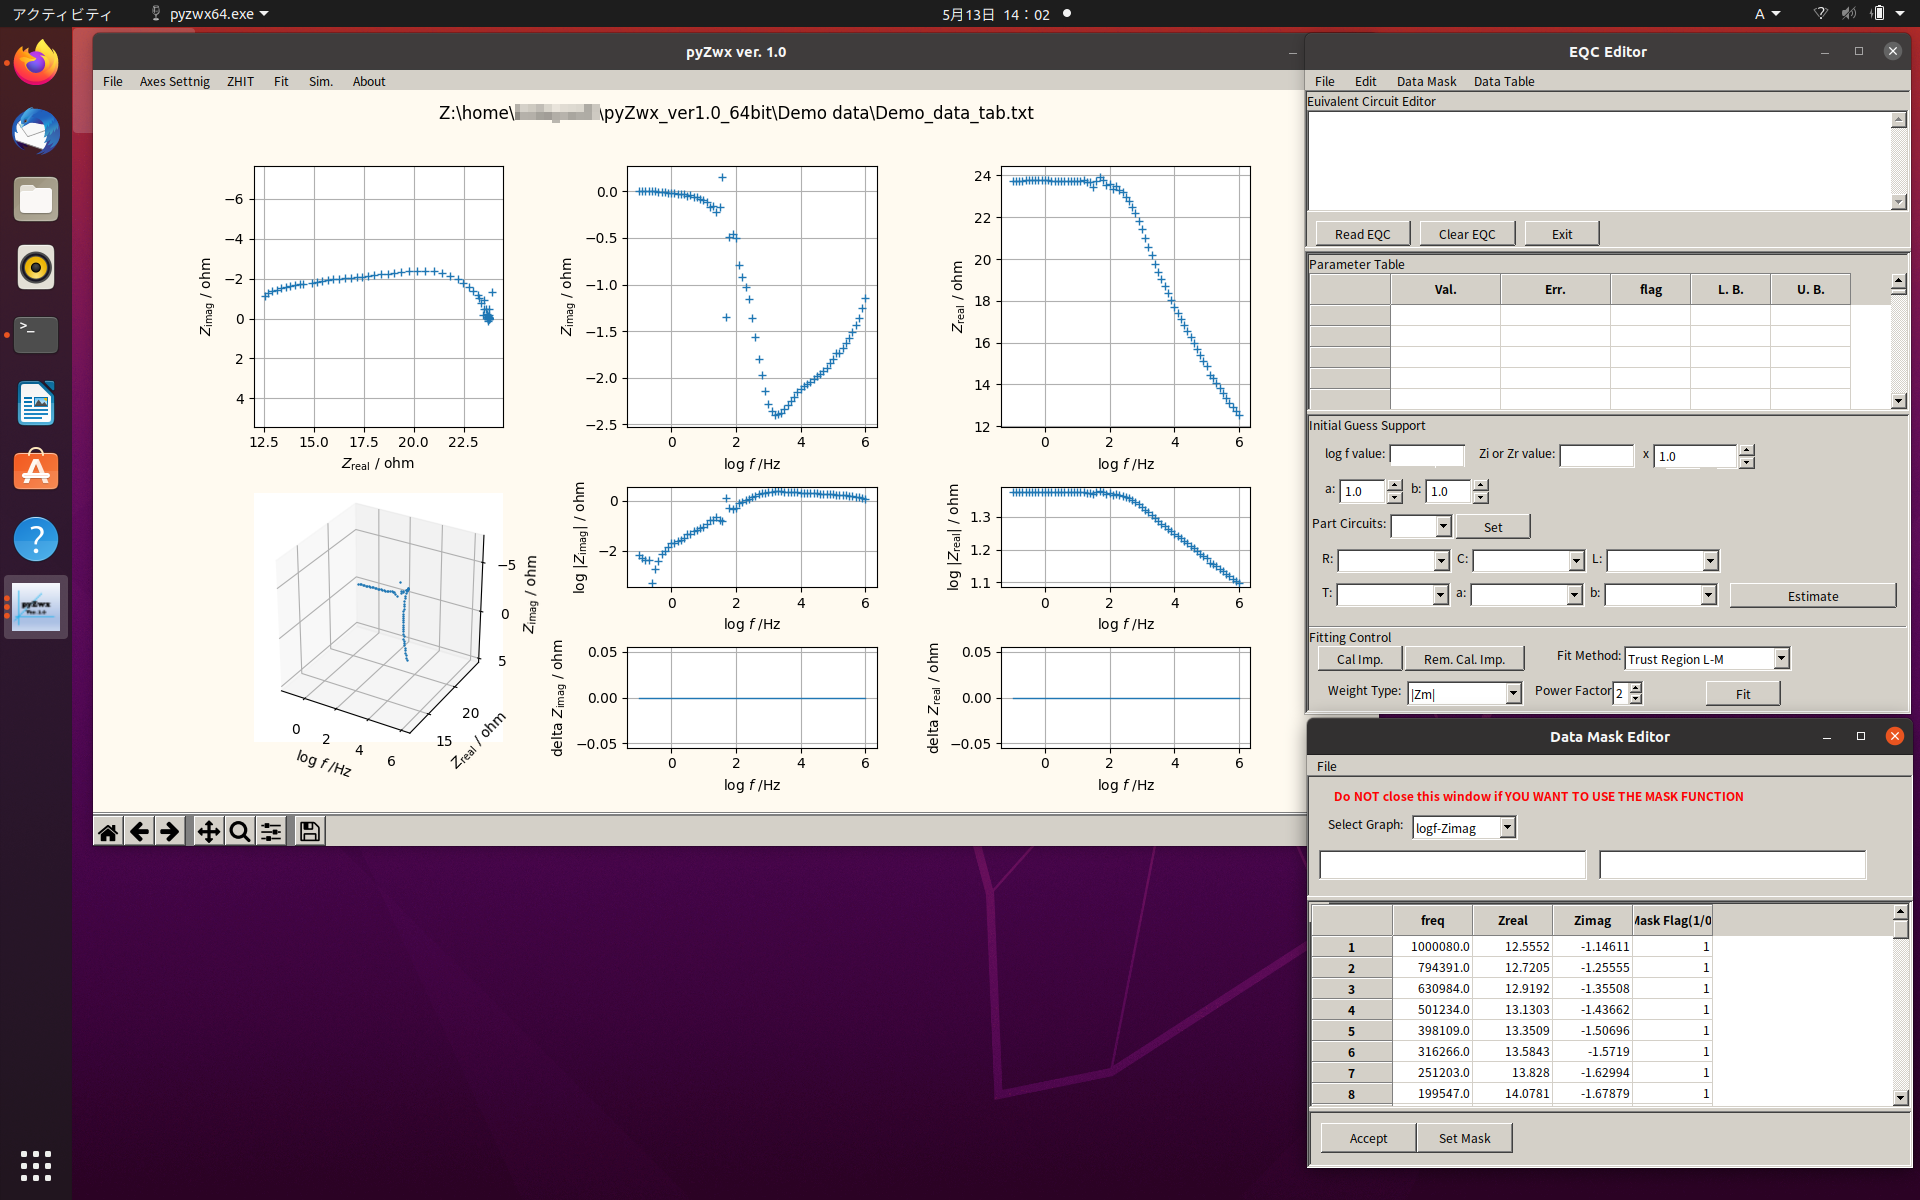This screenshot has width=1920, height=1200.
Task: Open the Configure subplots sliders icon
Action: (x=271, y=832)
